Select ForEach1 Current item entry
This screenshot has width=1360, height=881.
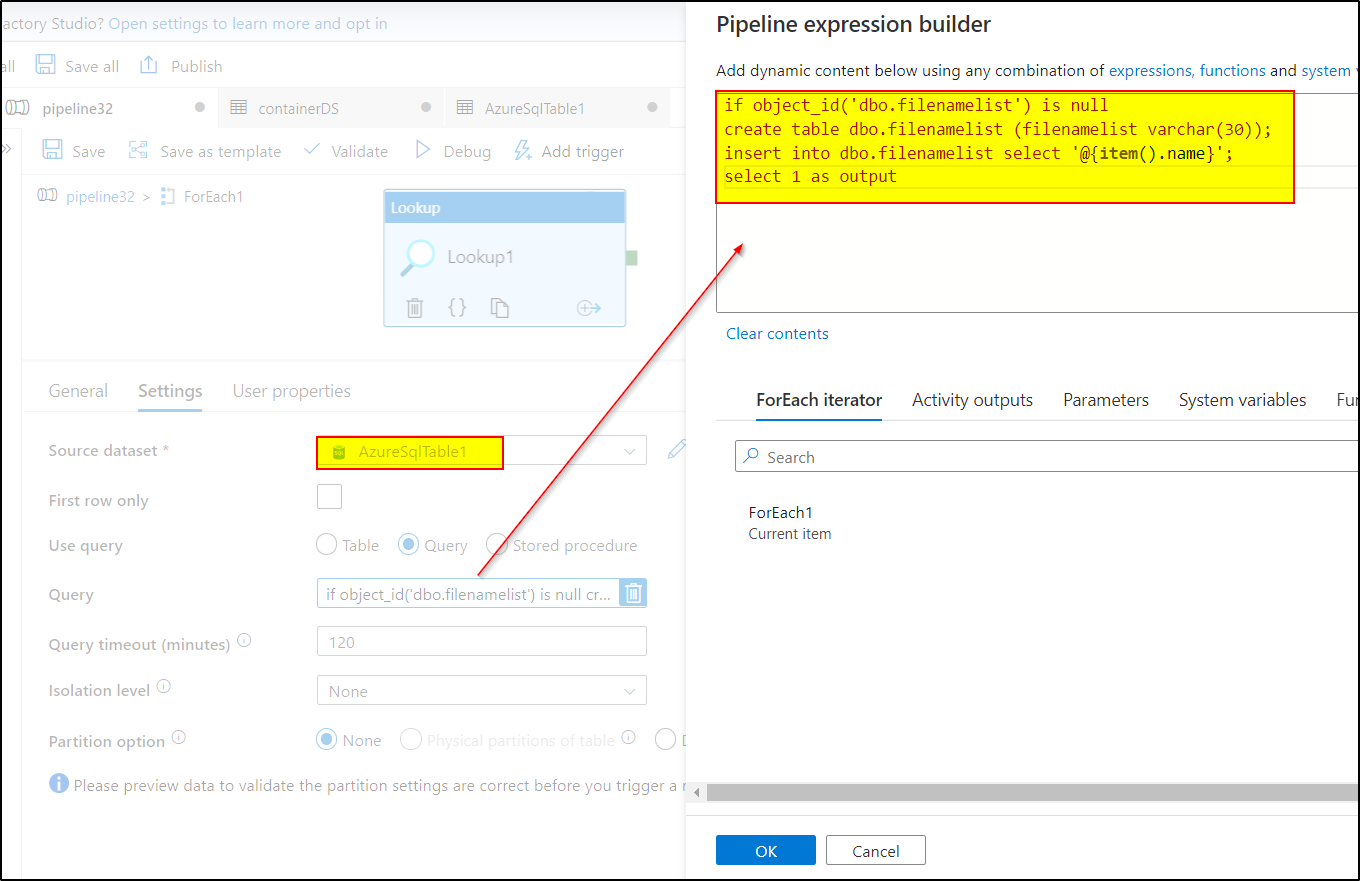[x=790, y=523]
